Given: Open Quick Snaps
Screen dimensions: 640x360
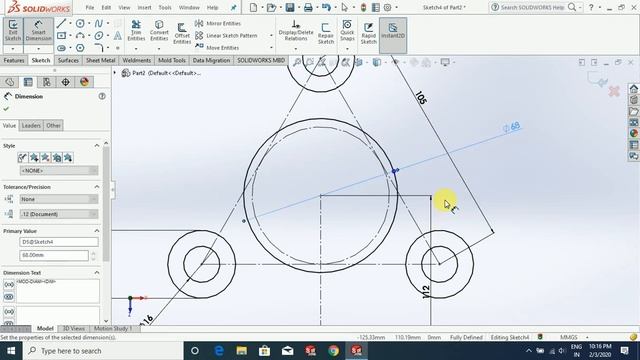Looking at the screenshot, I should point(347,31).
